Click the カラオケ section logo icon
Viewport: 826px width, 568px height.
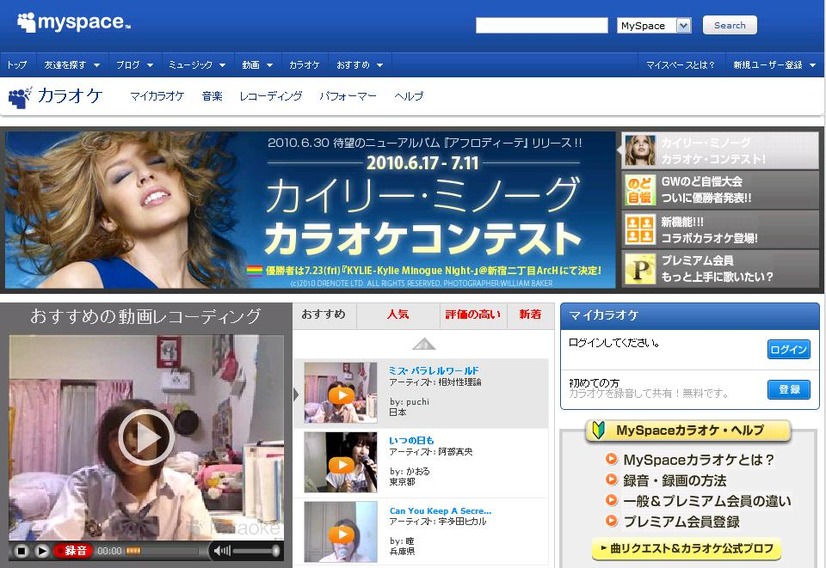(20, 97)
